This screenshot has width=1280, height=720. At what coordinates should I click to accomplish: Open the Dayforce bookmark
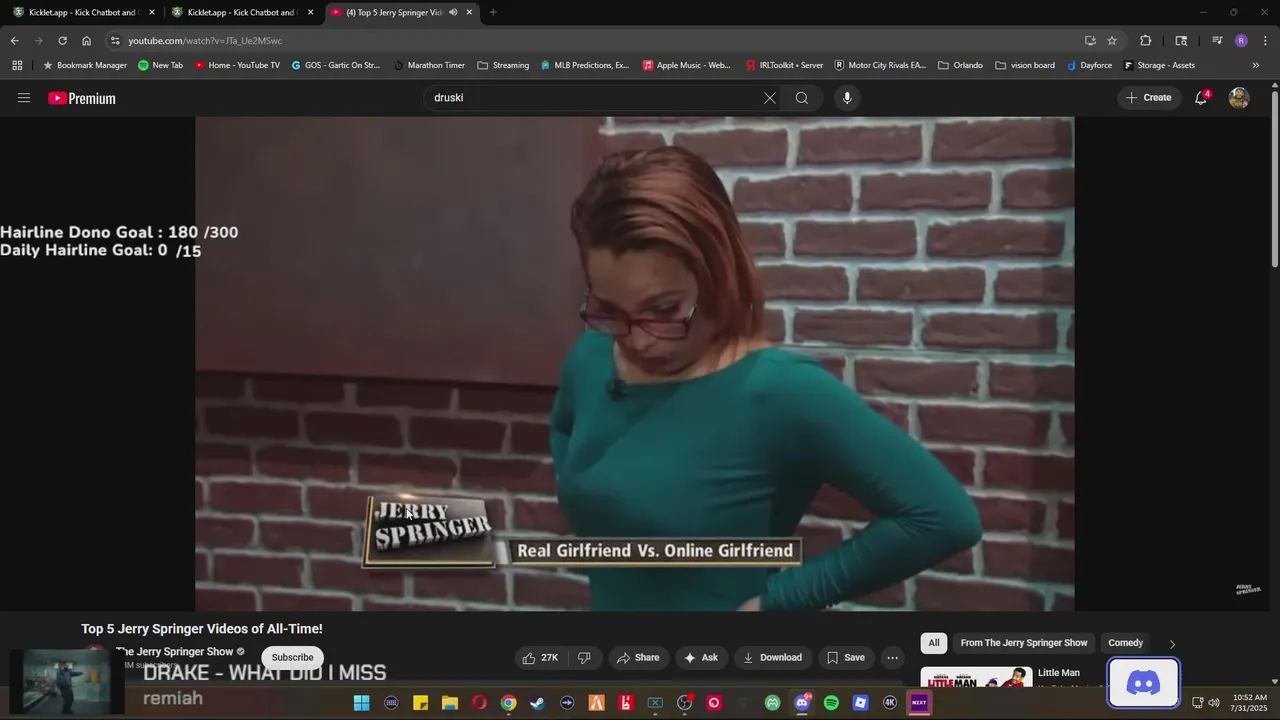pos(1089,65)
